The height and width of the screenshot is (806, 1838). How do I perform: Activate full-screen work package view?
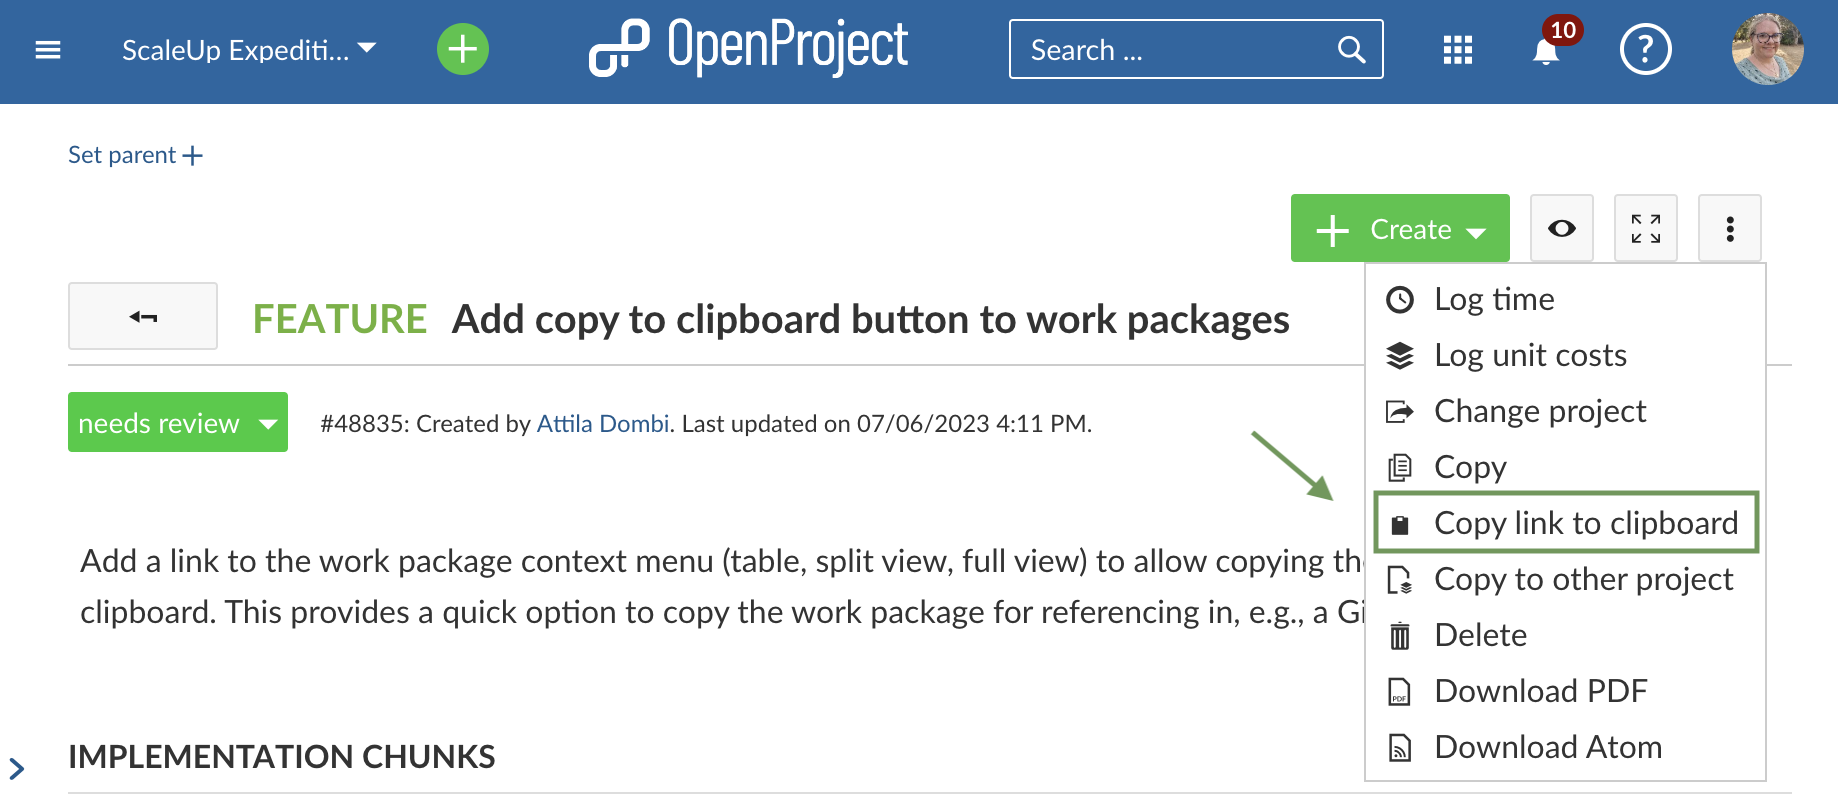1645,227
